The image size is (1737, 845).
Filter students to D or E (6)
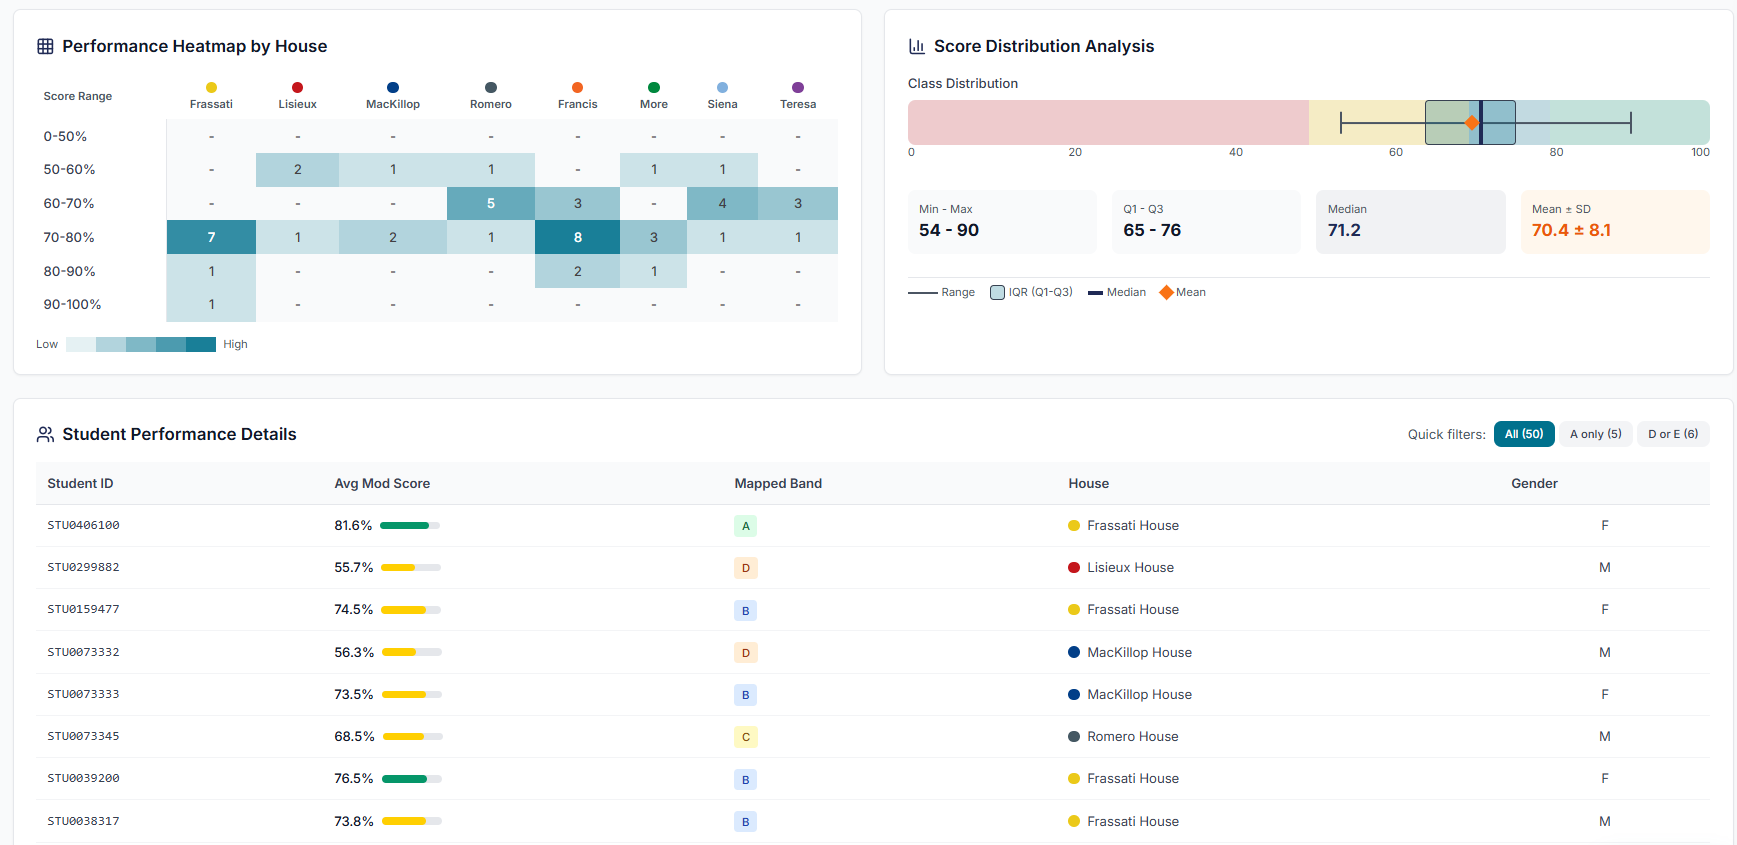1673,434
